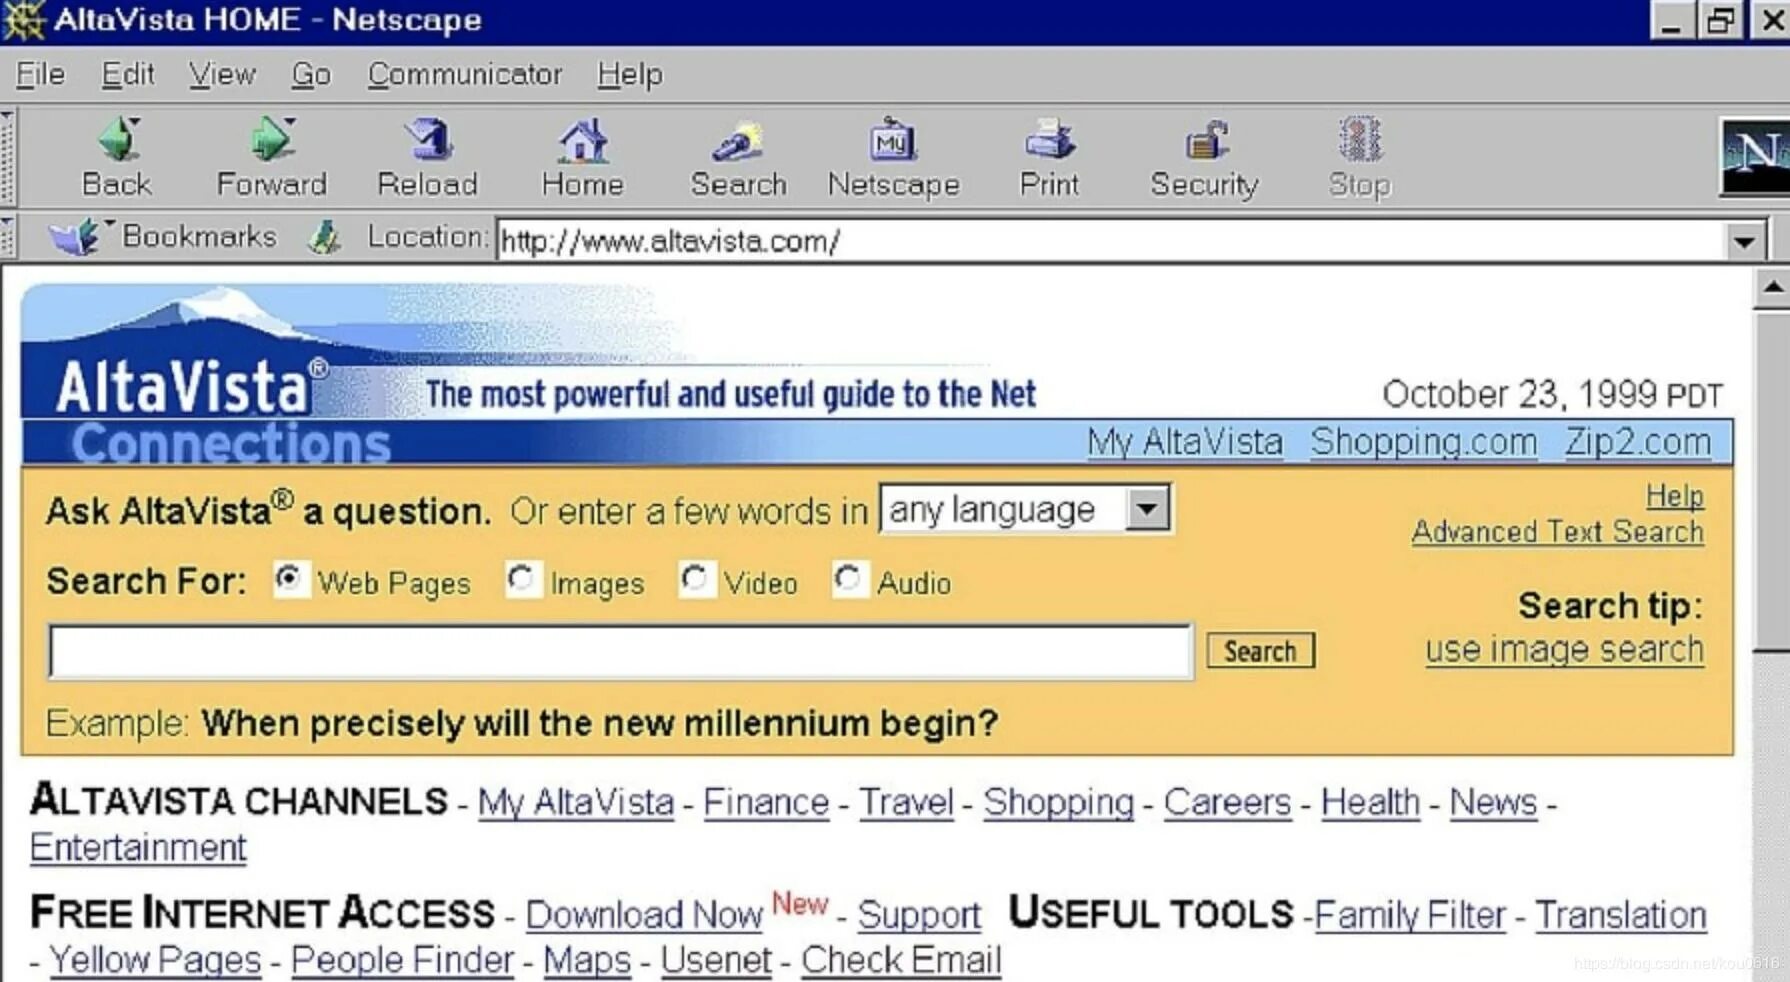Open the Bookmarks icon menu
The image size is (1790, 982).
(74, 238)
